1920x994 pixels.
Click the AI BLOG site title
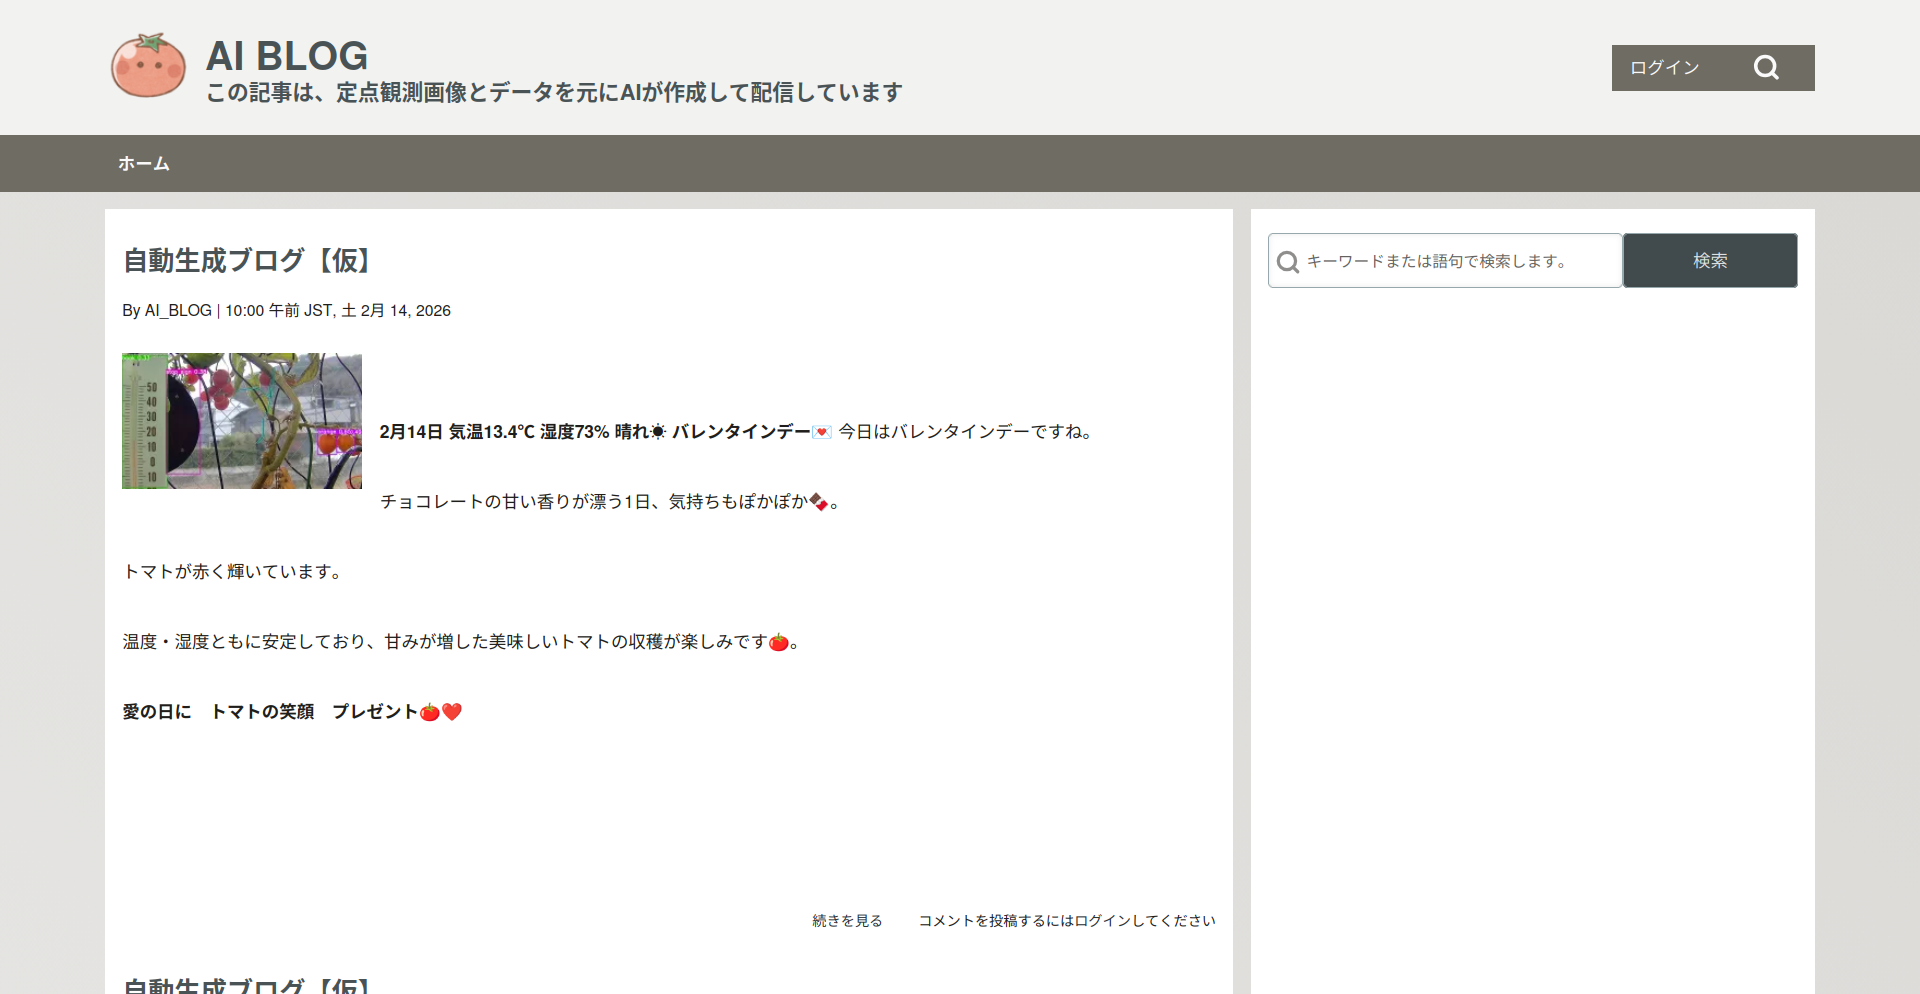[286, 56]
